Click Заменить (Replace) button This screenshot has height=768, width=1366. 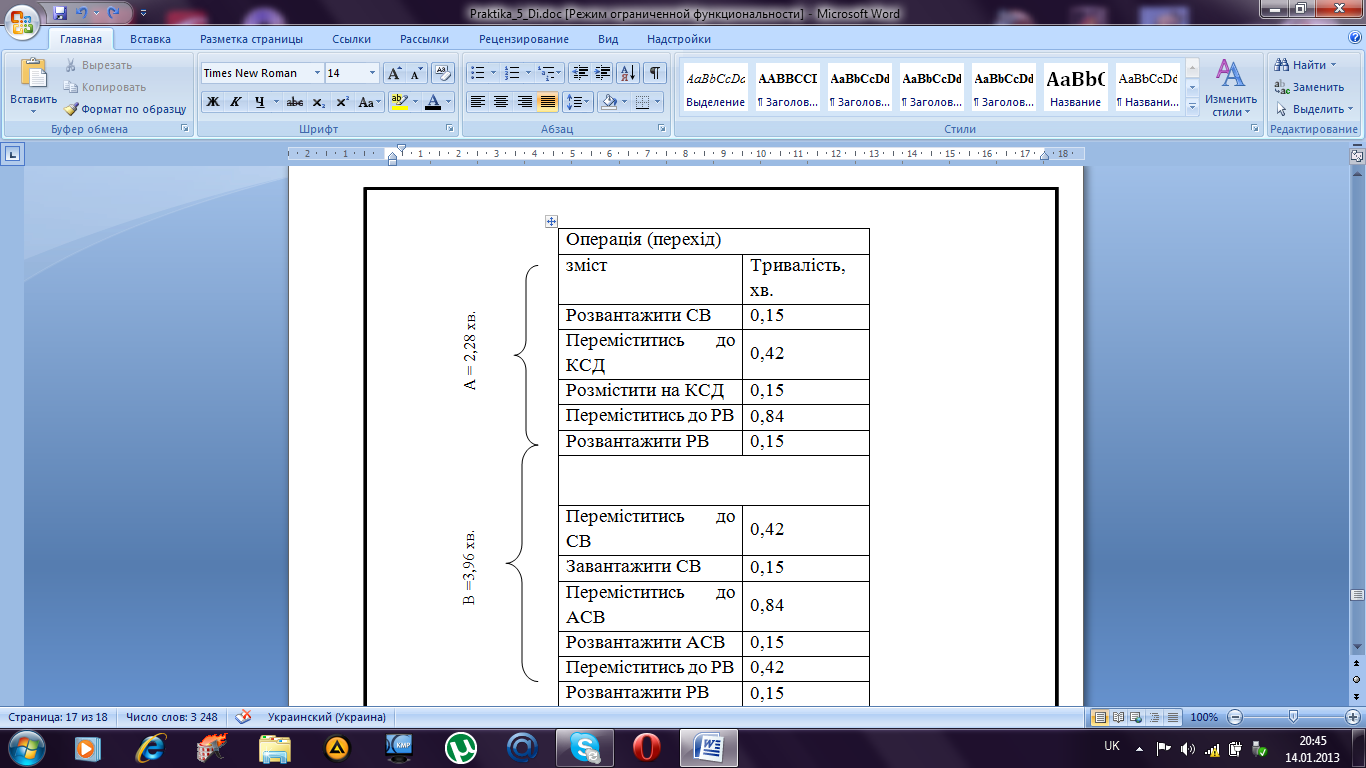pos(1309,87)
